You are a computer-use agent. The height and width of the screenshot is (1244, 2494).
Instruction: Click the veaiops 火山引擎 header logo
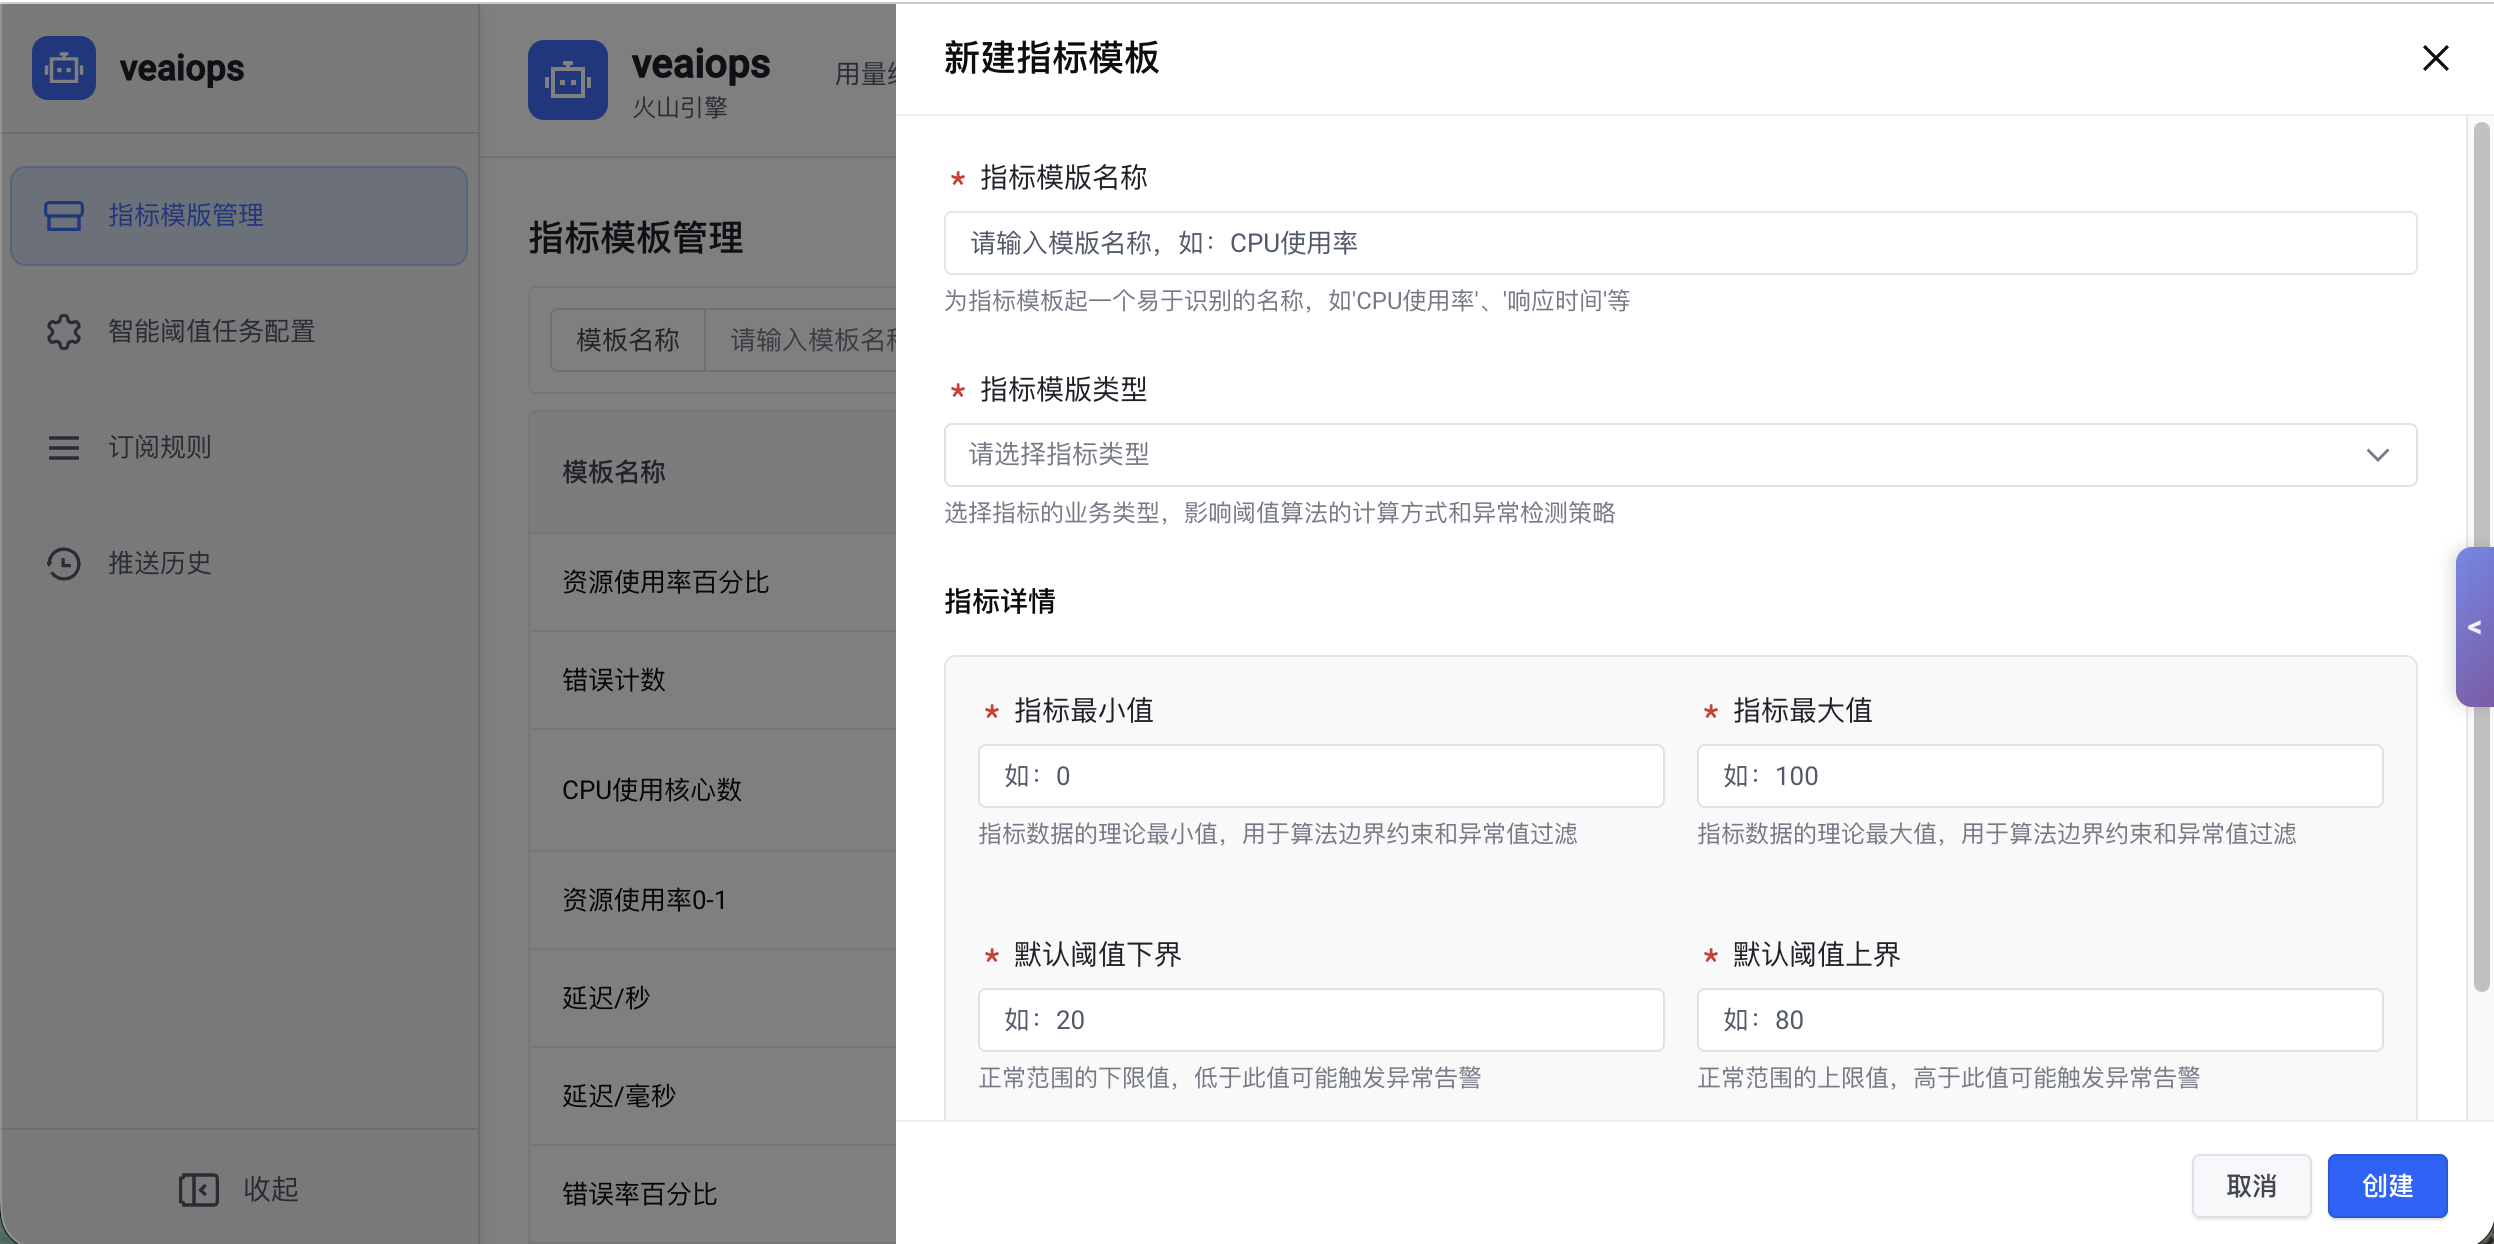point(568,80)
